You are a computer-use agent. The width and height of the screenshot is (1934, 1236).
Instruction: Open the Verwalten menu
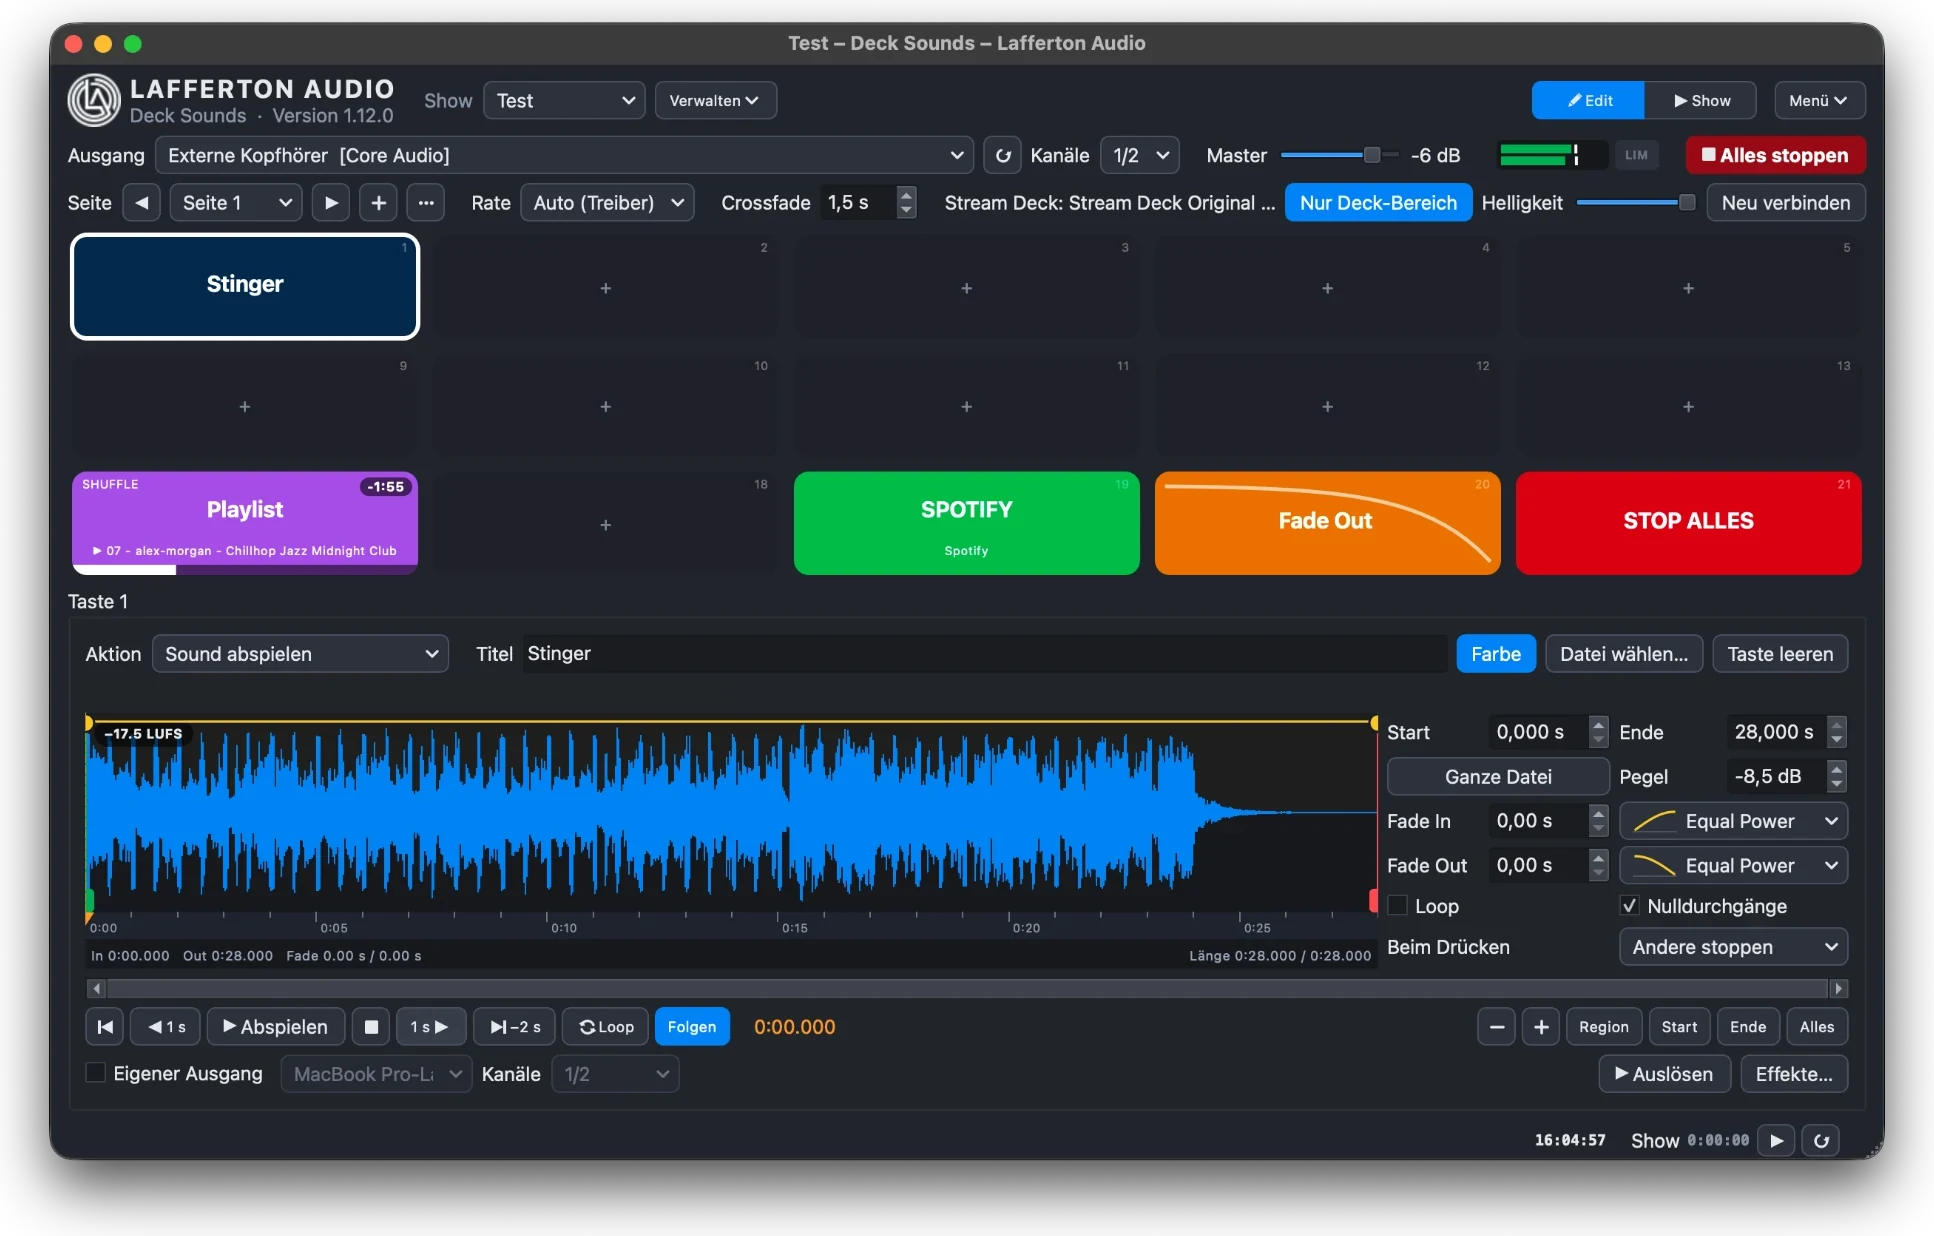(715, 101)
